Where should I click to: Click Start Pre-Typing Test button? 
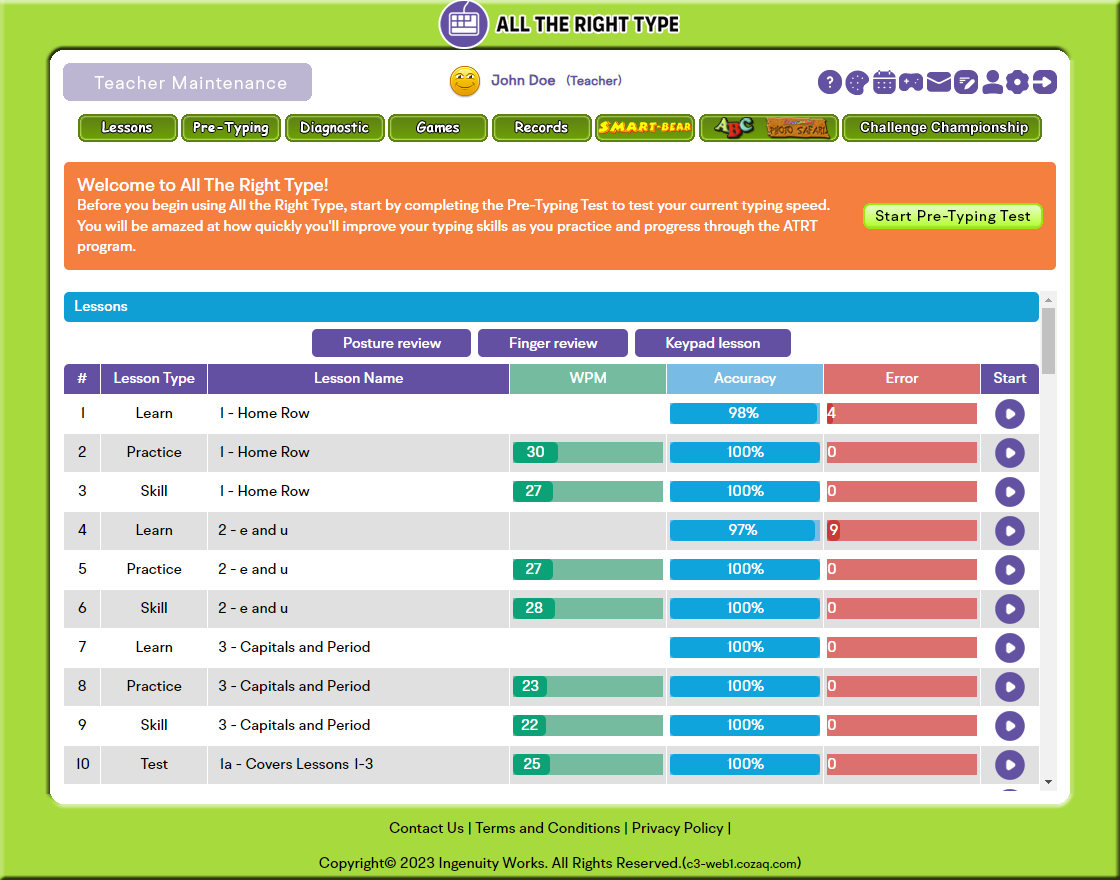click(953, 216)
